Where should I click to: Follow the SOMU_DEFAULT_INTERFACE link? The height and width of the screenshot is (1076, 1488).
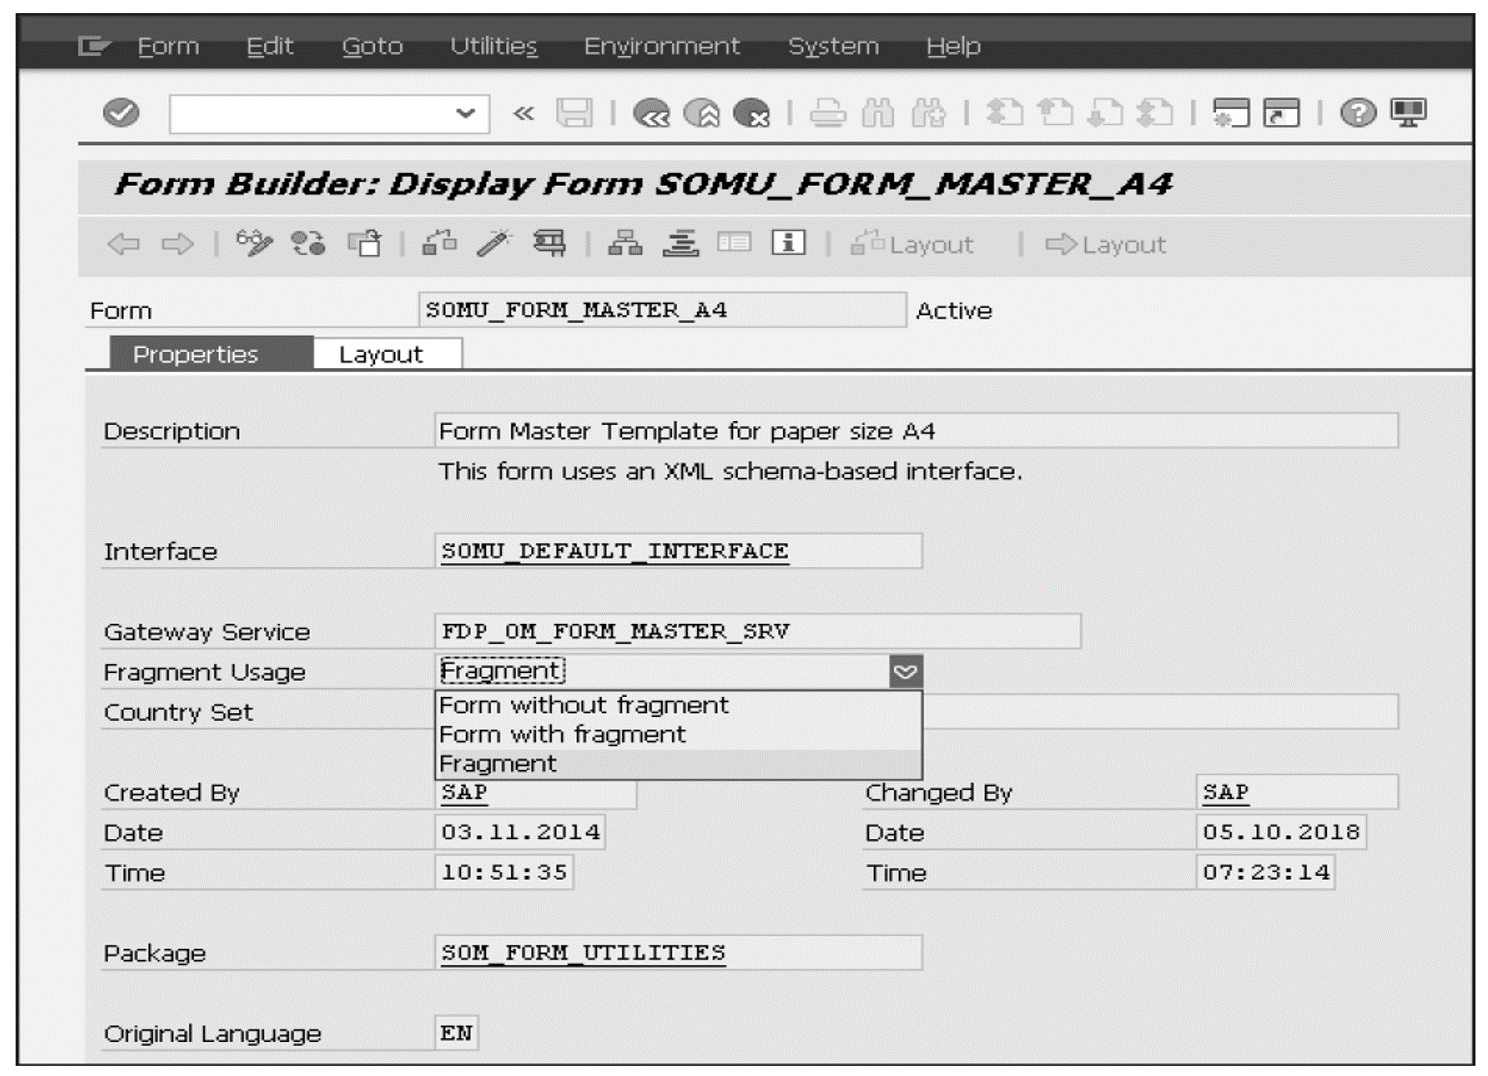coord(615,551)
